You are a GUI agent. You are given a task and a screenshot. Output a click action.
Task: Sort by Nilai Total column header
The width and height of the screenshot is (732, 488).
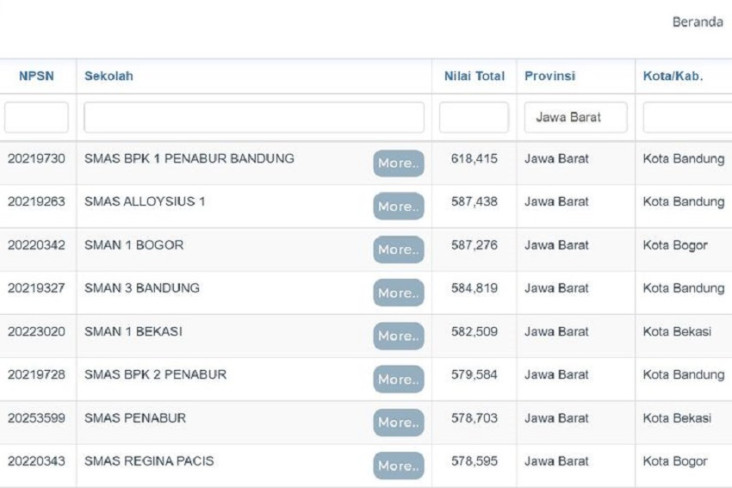coord(474,76)
